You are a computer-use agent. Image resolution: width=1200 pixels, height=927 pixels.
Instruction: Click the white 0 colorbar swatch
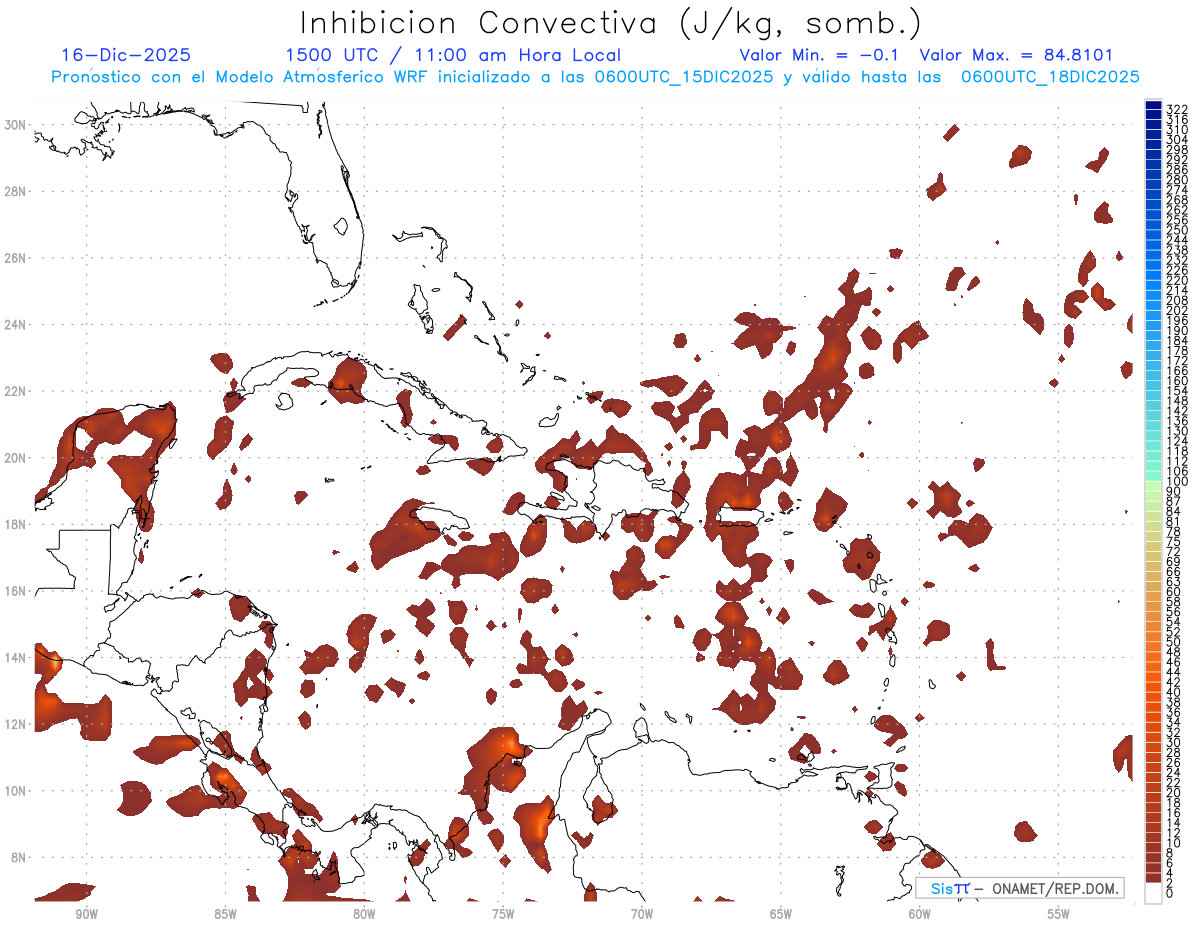[x=1154, y=893]
